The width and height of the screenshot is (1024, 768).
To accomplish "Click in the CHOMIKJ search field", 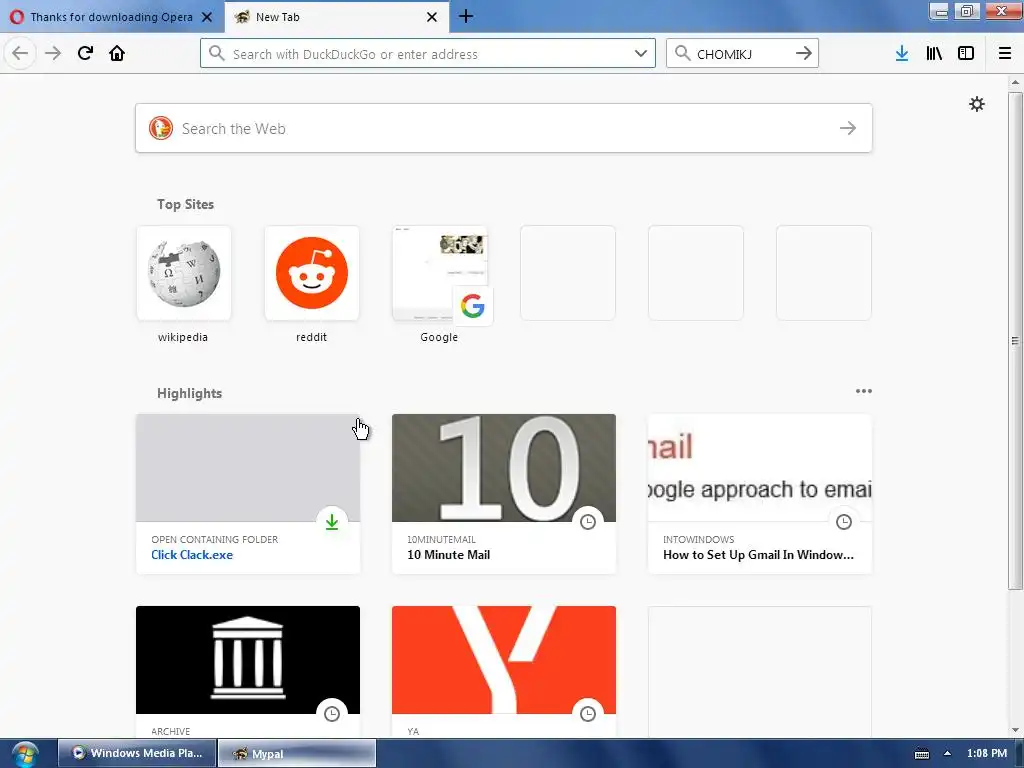I will (742, 53).
